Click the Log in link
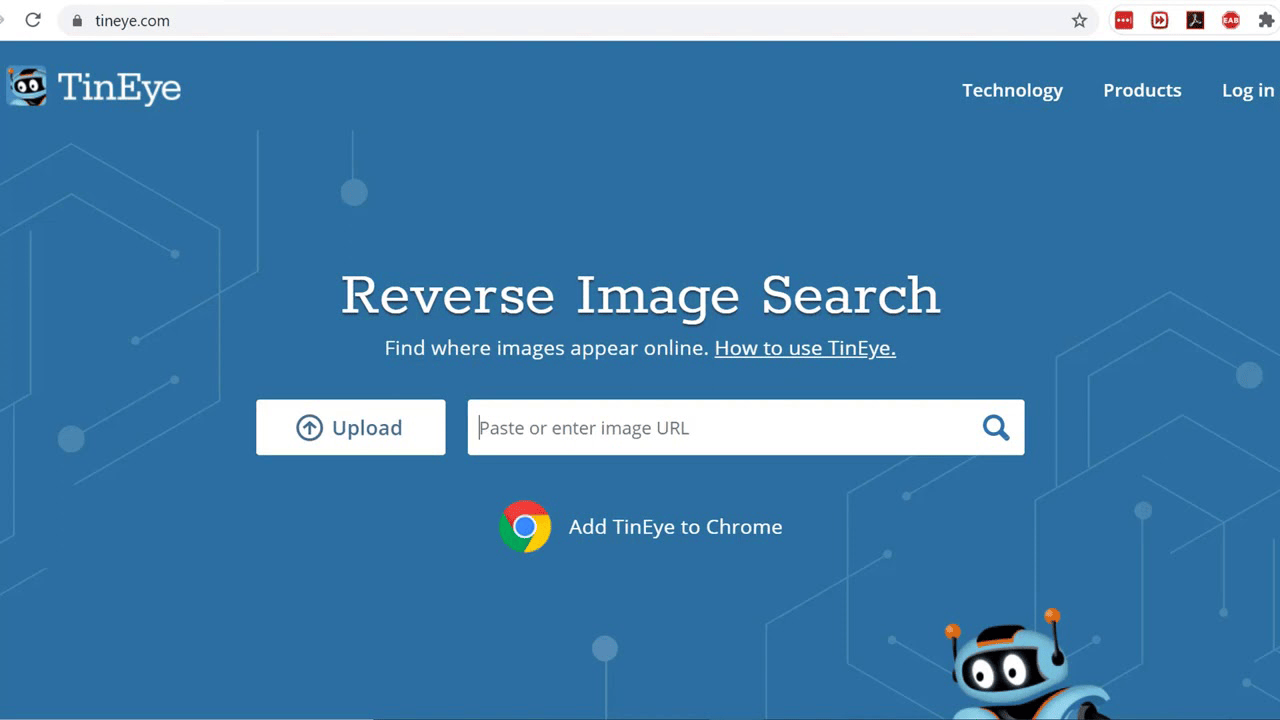This screenshot has width=1280, height=720. [1247, 90]
